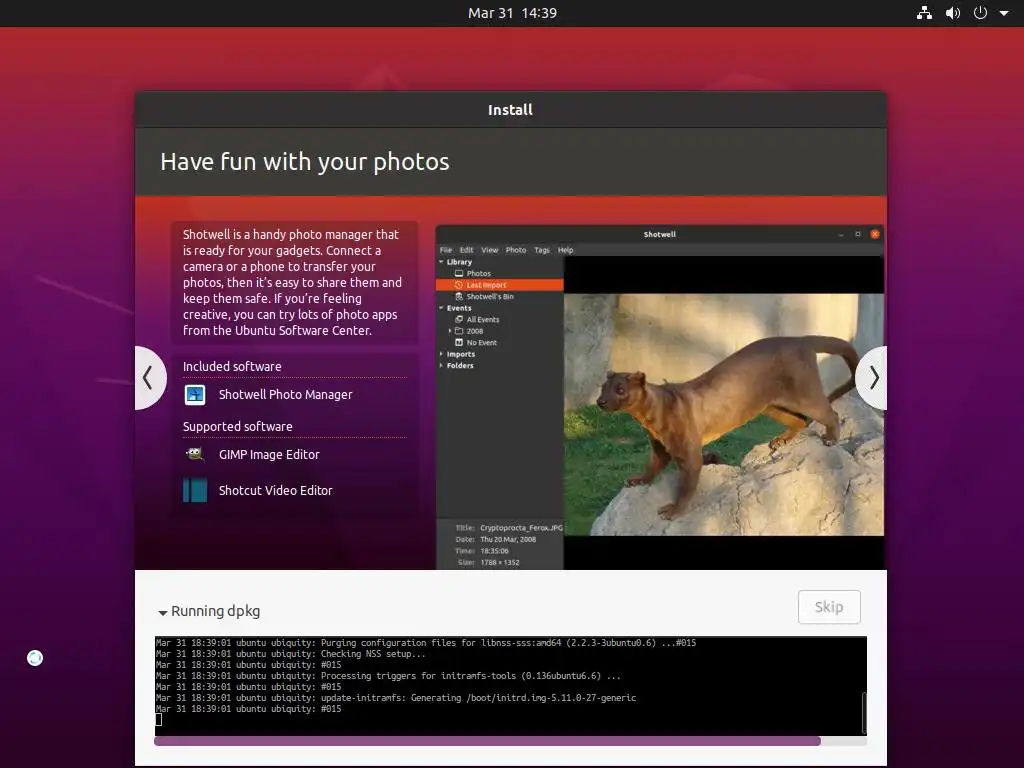This screenshot has height=768, width=1024.
Task: Click 'Cryptoprocta_Ferox.JPG' title value
Action: pos(521,528)
